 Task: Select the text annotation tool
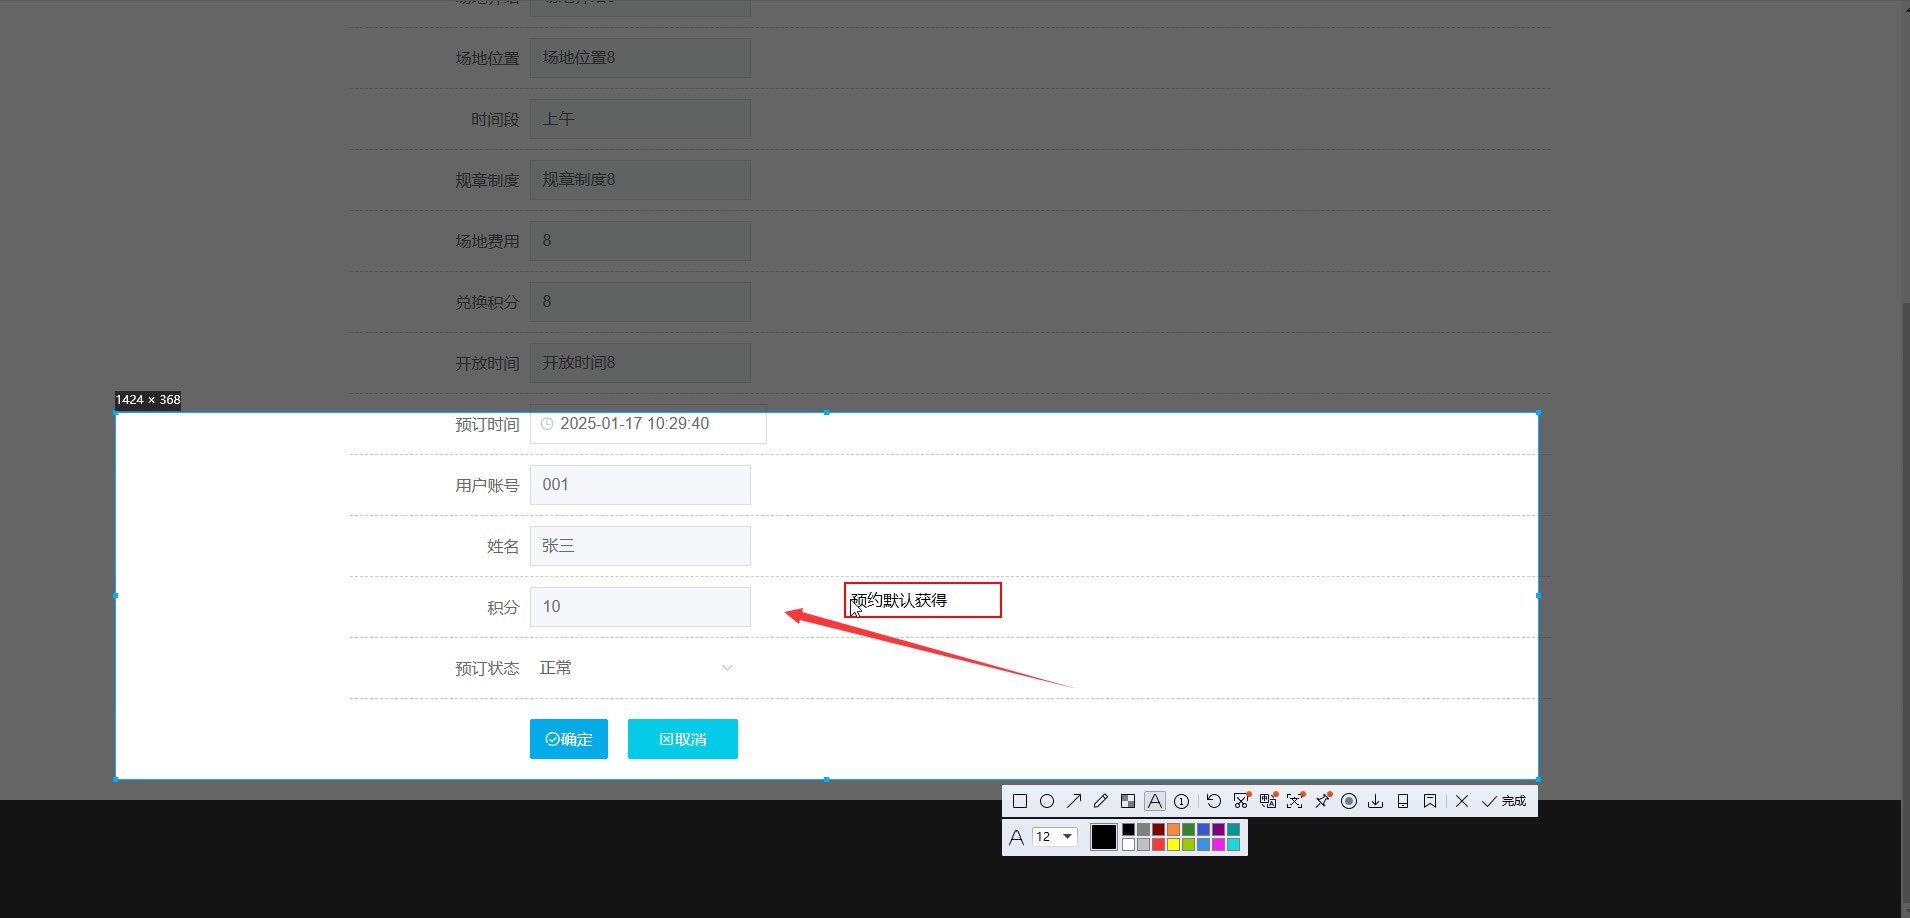tap(1155, 801)
